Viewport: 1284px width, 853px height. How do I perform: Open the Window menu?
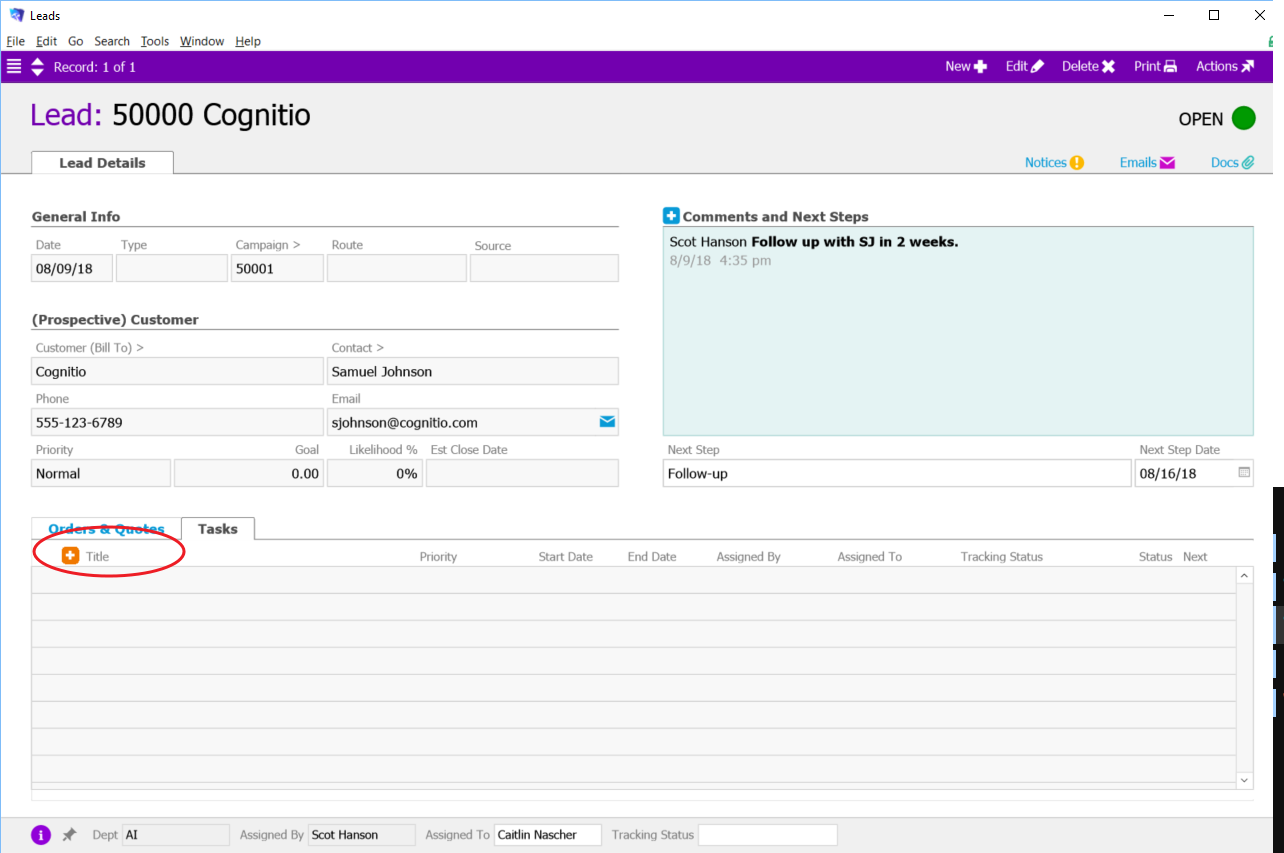tap(202, 41)
